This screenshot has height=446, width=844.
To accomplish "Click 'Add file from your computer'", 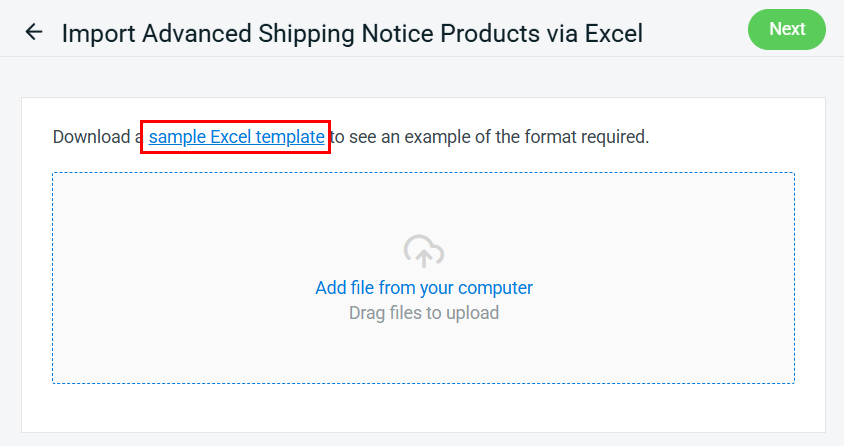I will [x=423, y=288].
